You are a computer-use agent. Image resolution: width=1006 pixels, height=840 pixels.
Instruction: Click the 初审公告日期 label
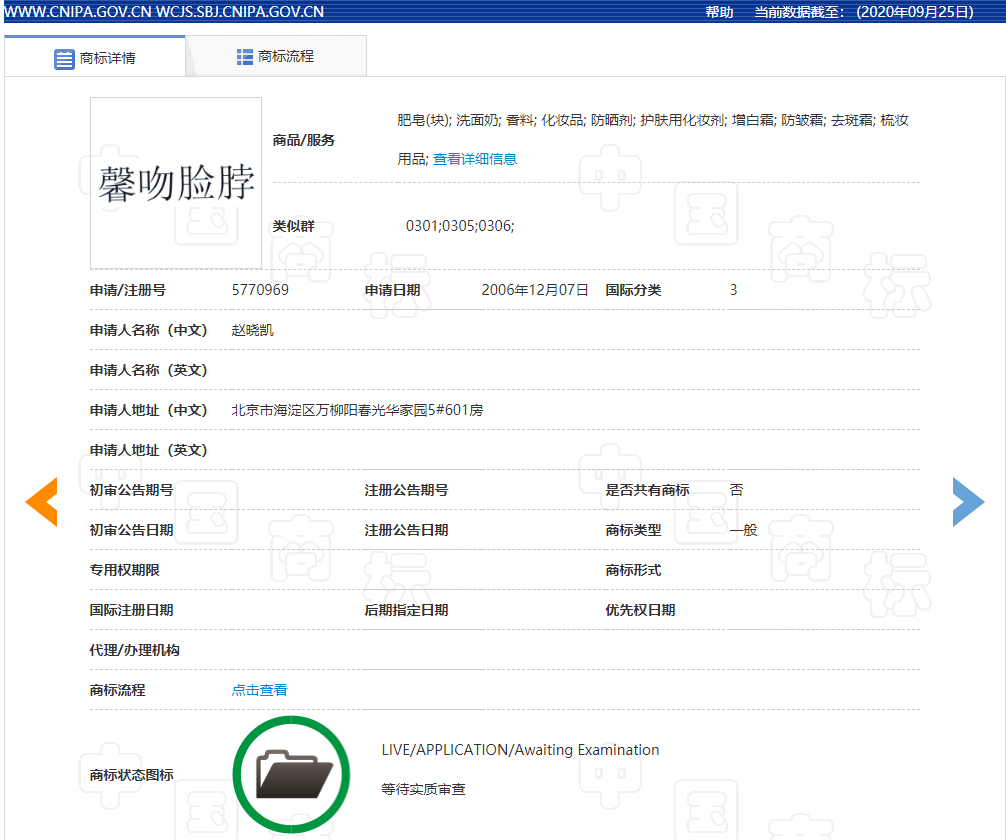pyautogui.click(x=132, y=530)
